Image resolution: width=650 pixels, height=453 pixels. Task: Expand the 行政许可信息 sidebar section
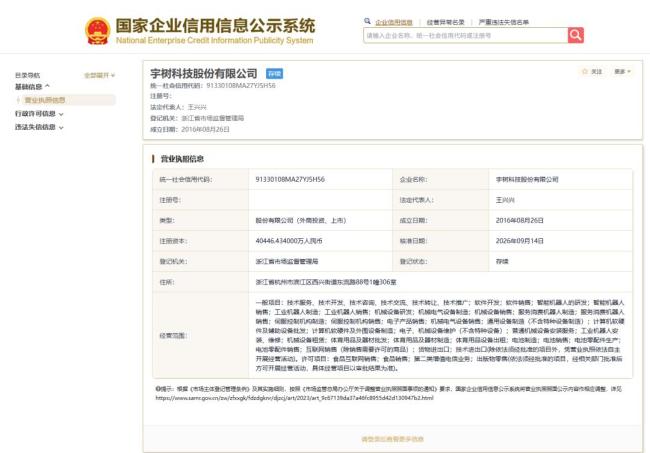39,114
